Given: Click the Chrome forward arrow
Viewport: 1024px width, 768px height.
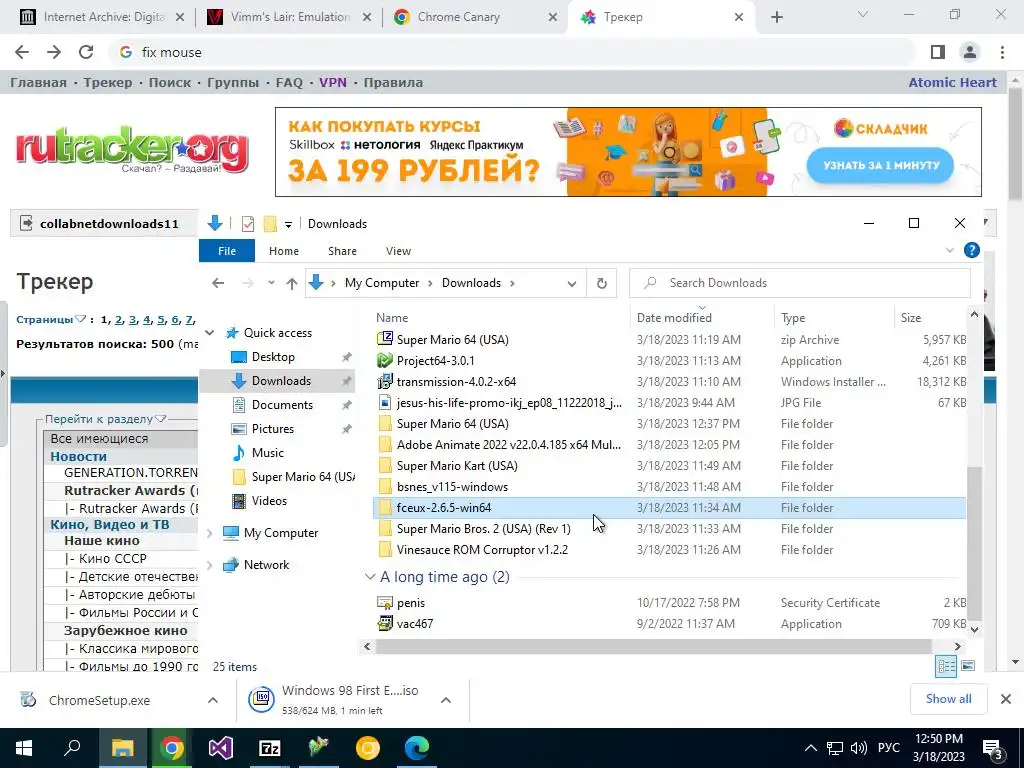Looking at the screenshot, I should click(x=54, y=52).
